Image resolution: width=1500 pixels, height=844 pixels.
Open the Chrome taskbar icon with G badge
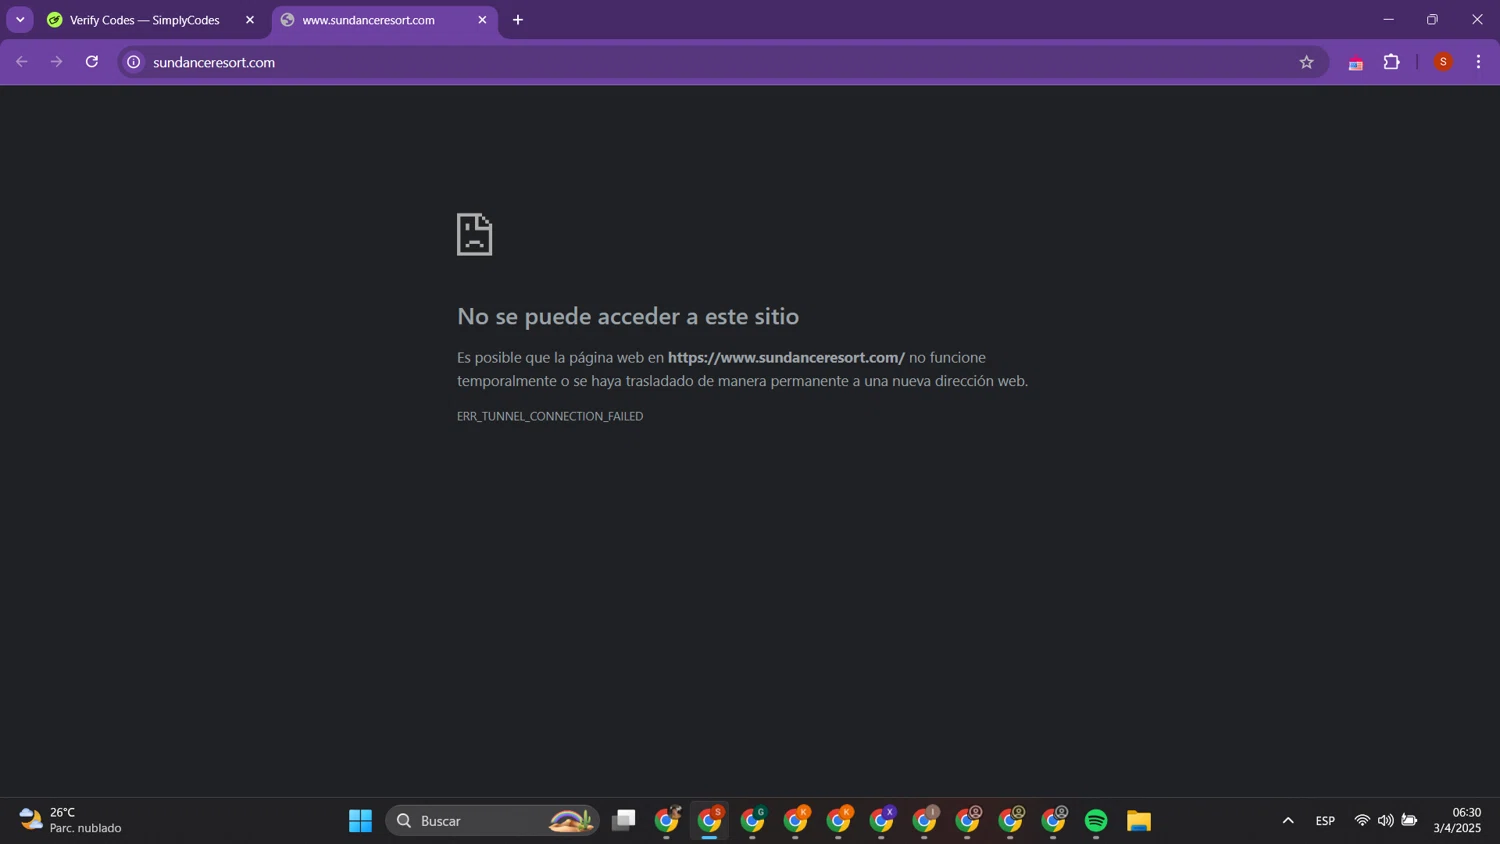pyautogui.click(x=753, y=821)
